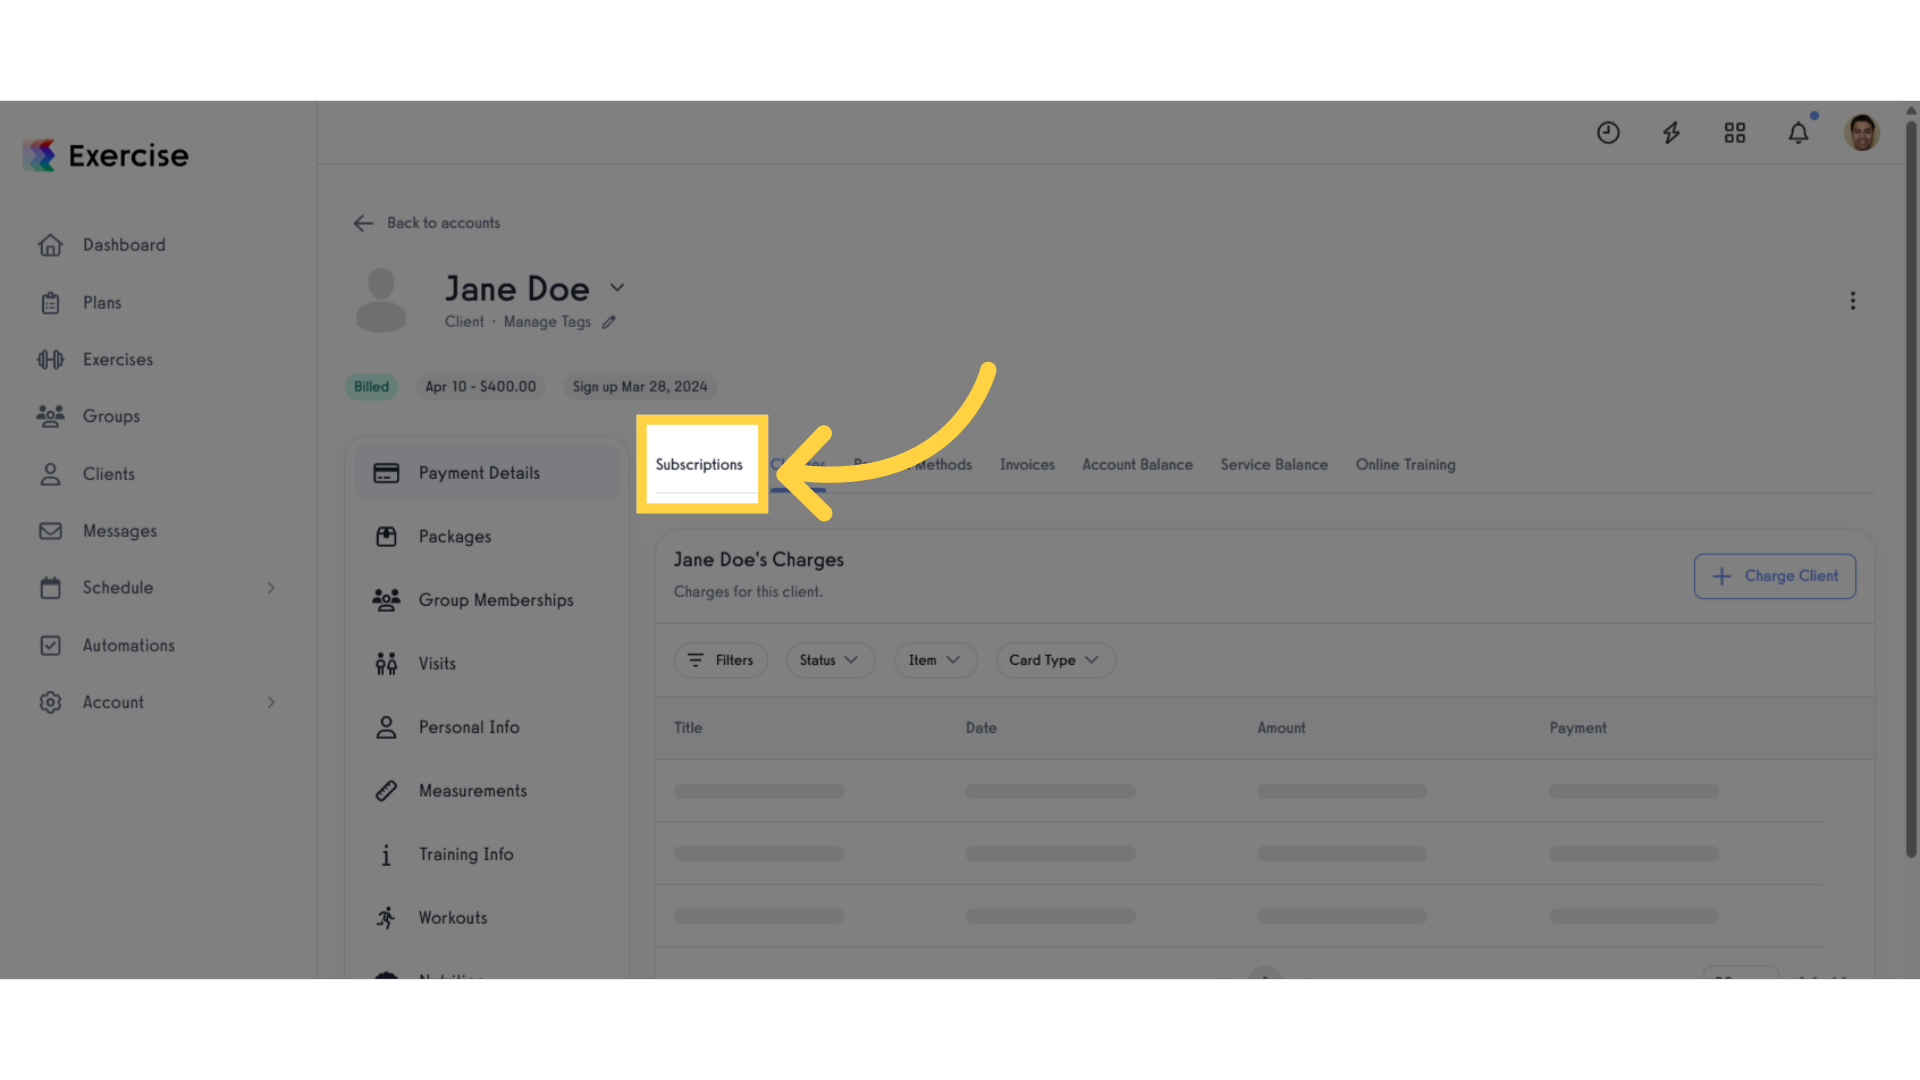Select the Service Balance tab
1920x1080 pixels.
pos(1274,465)
